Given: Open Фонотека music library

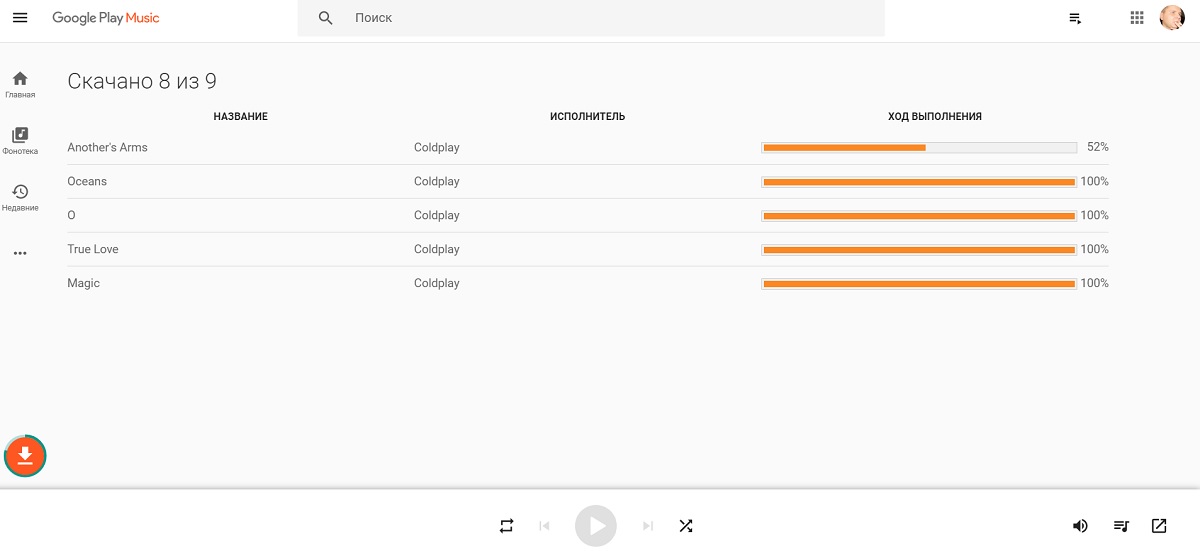Looking at the screenshot, I should (x=20, y=141).
